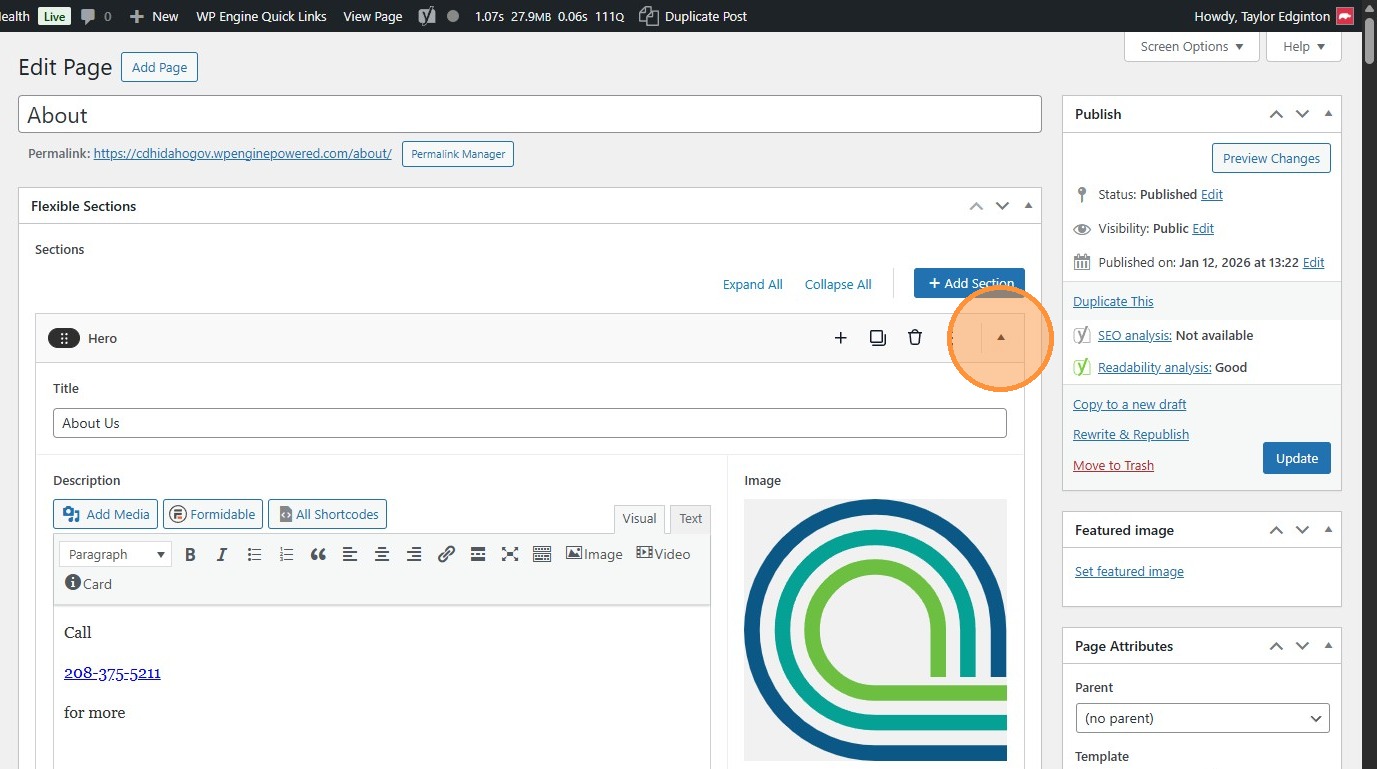Toggle the bulleted list icon

(254, 554)
